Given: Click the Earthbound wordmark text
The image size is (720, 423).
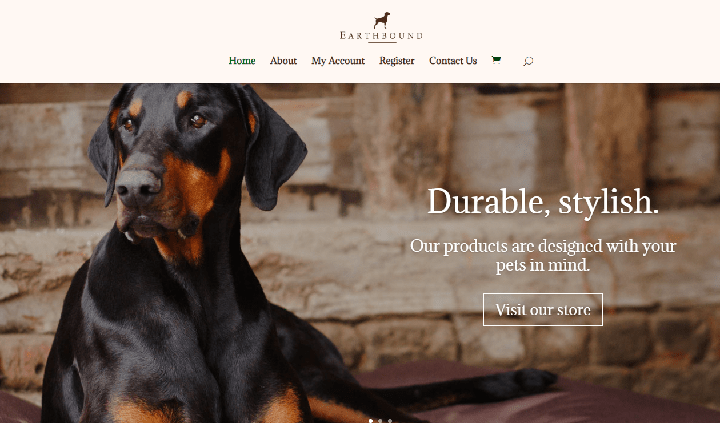Looking at the screenshot, I should 381,35.
